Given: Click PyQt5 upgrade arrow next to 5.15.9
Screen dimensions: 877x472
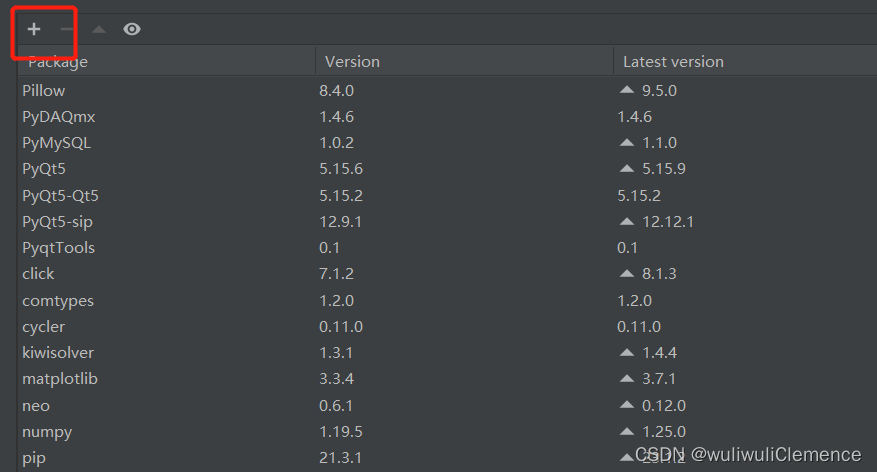Looking at the screenshot, I should tap(627, 168).
